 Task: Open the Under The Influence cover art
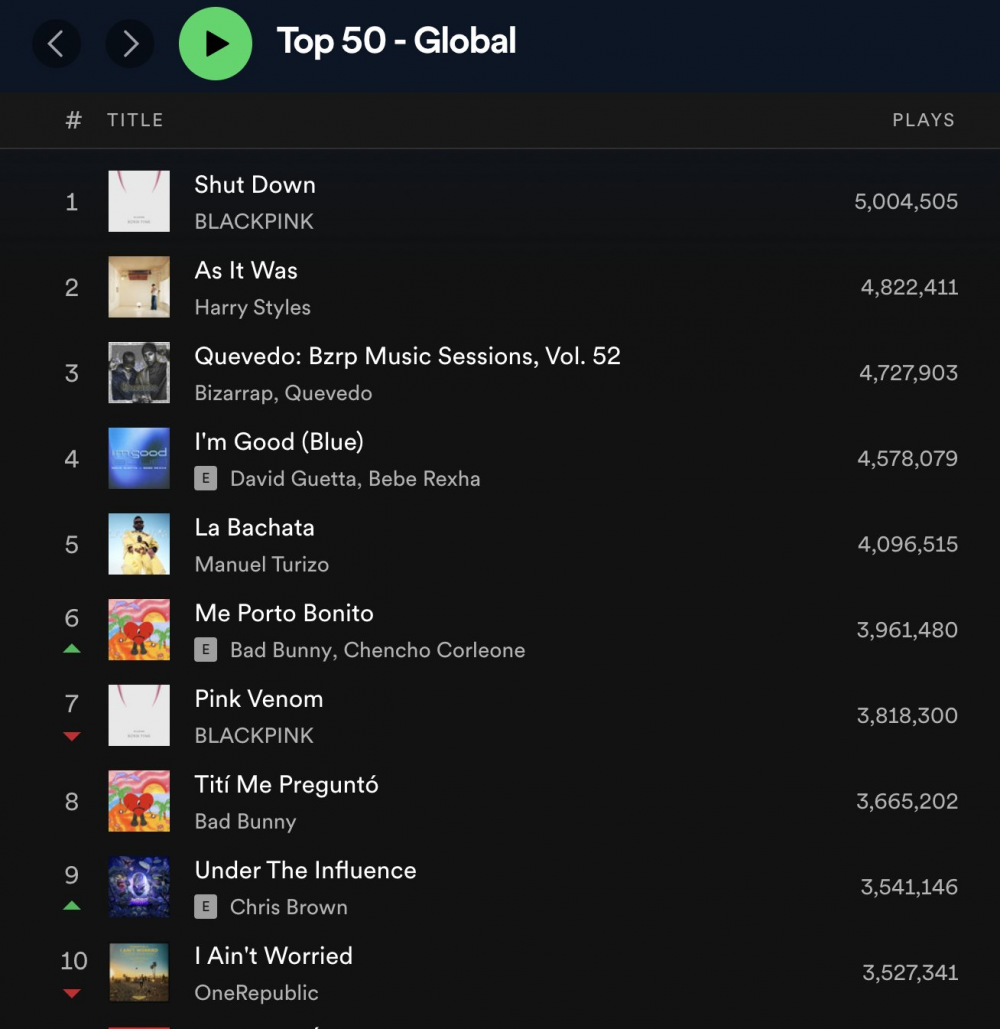click(x=139, y=887)
